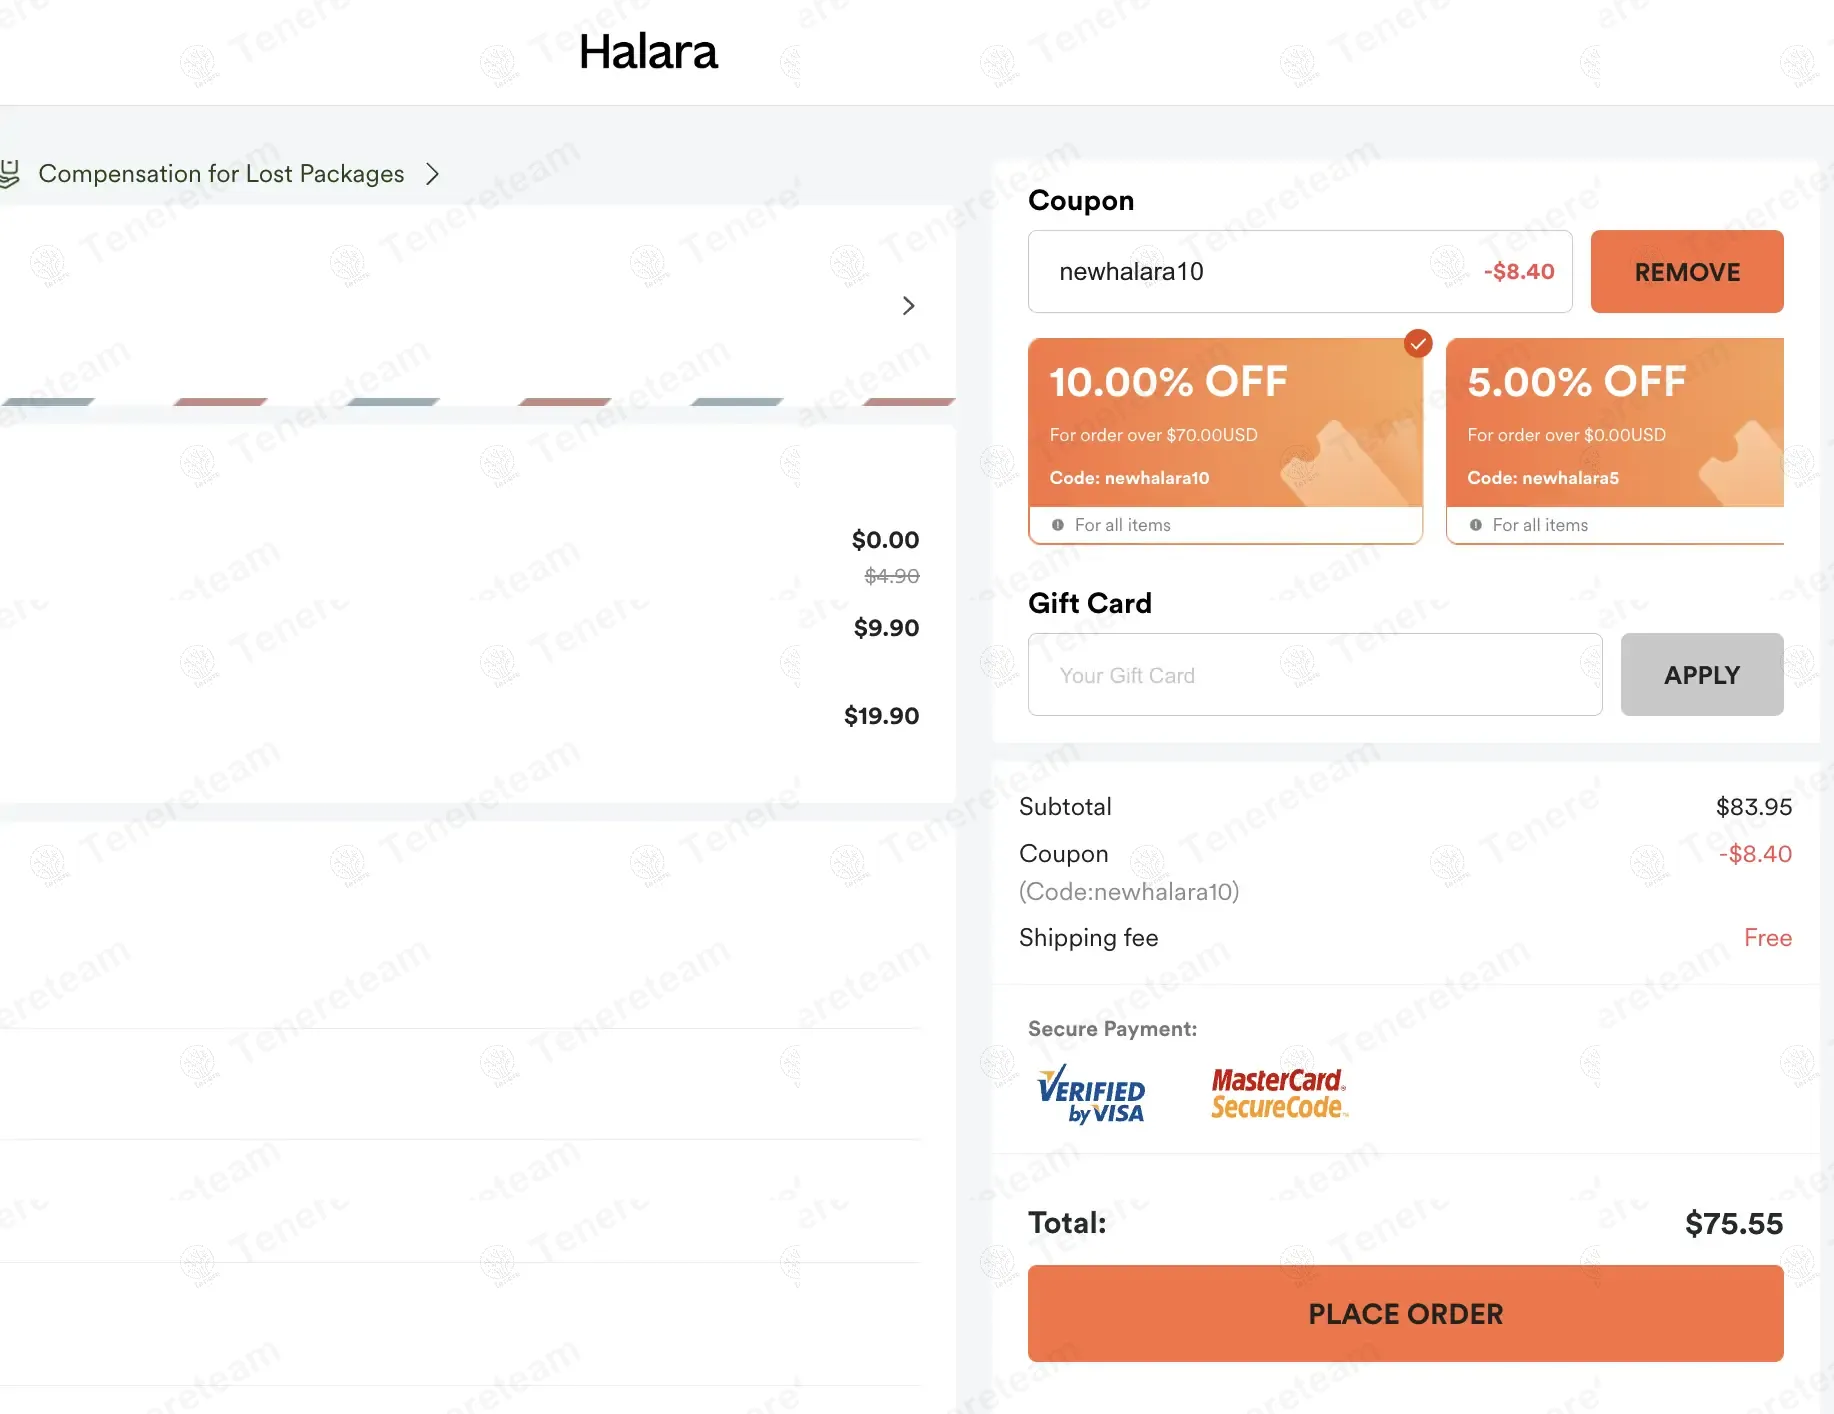1834x1414 pixels.
Task: Remove the applied newhalara10 coupon
Action: point(1686,272)
